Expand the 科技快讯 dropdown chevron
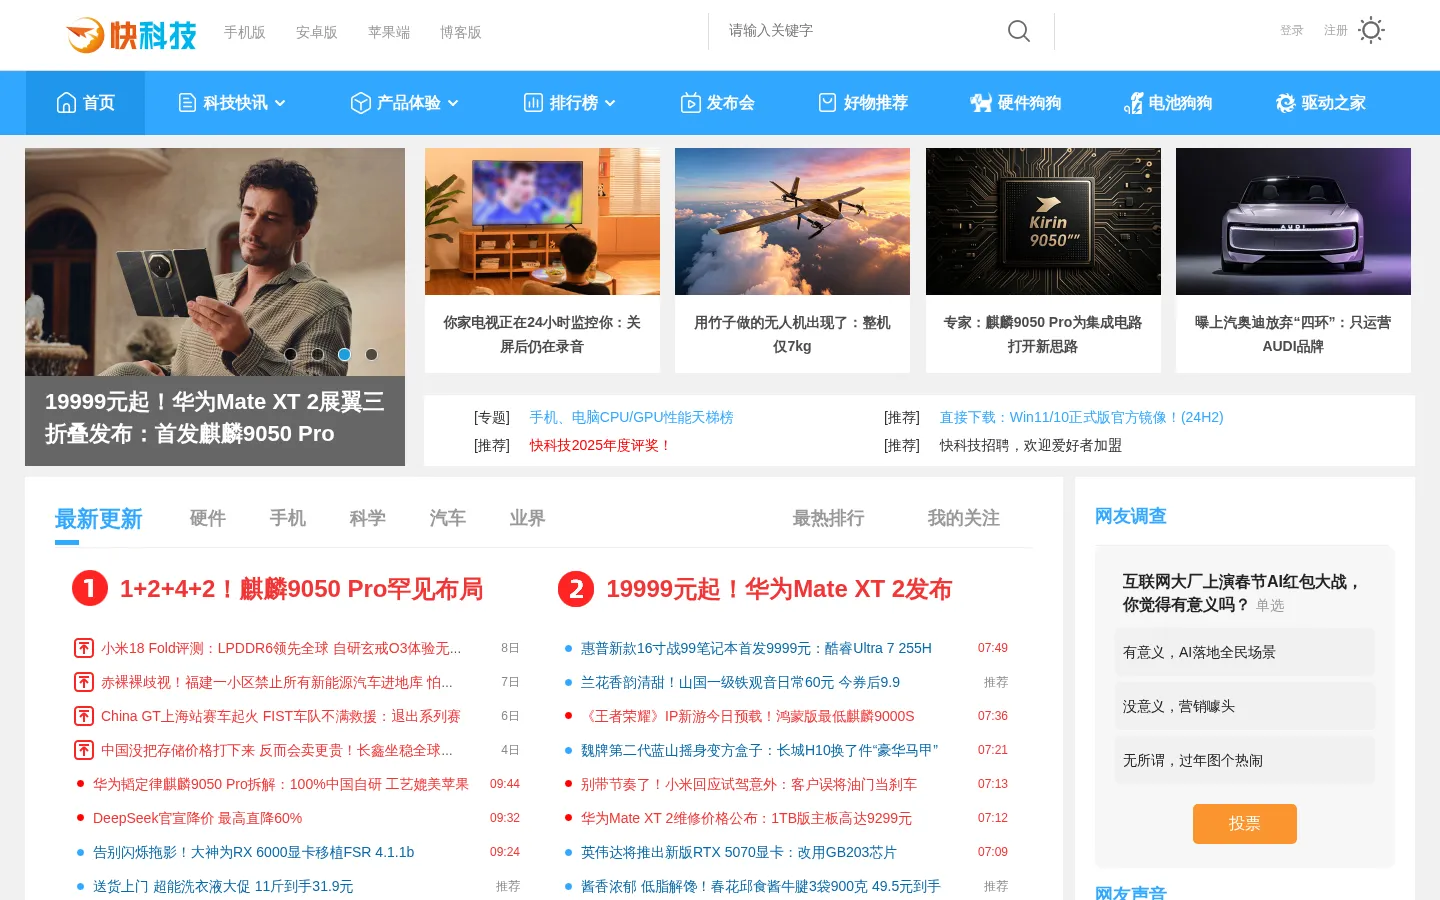Screen dimensions: 1440x900 pos(280,103)
